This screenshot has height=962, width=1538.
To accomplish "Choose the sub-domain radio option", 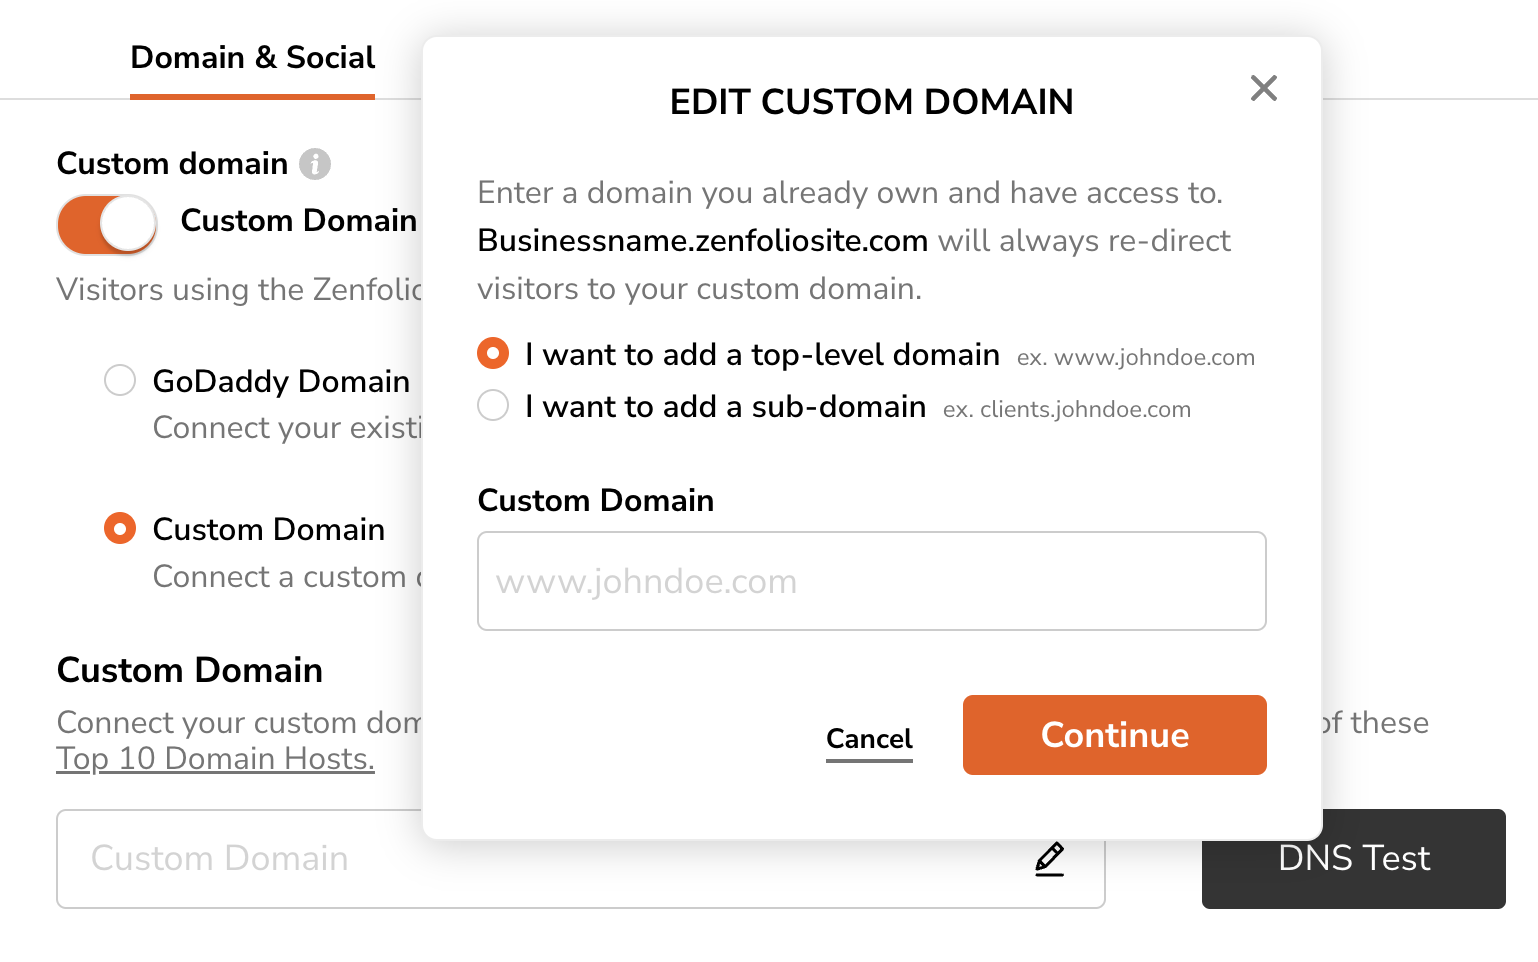I will coord(493,406).
